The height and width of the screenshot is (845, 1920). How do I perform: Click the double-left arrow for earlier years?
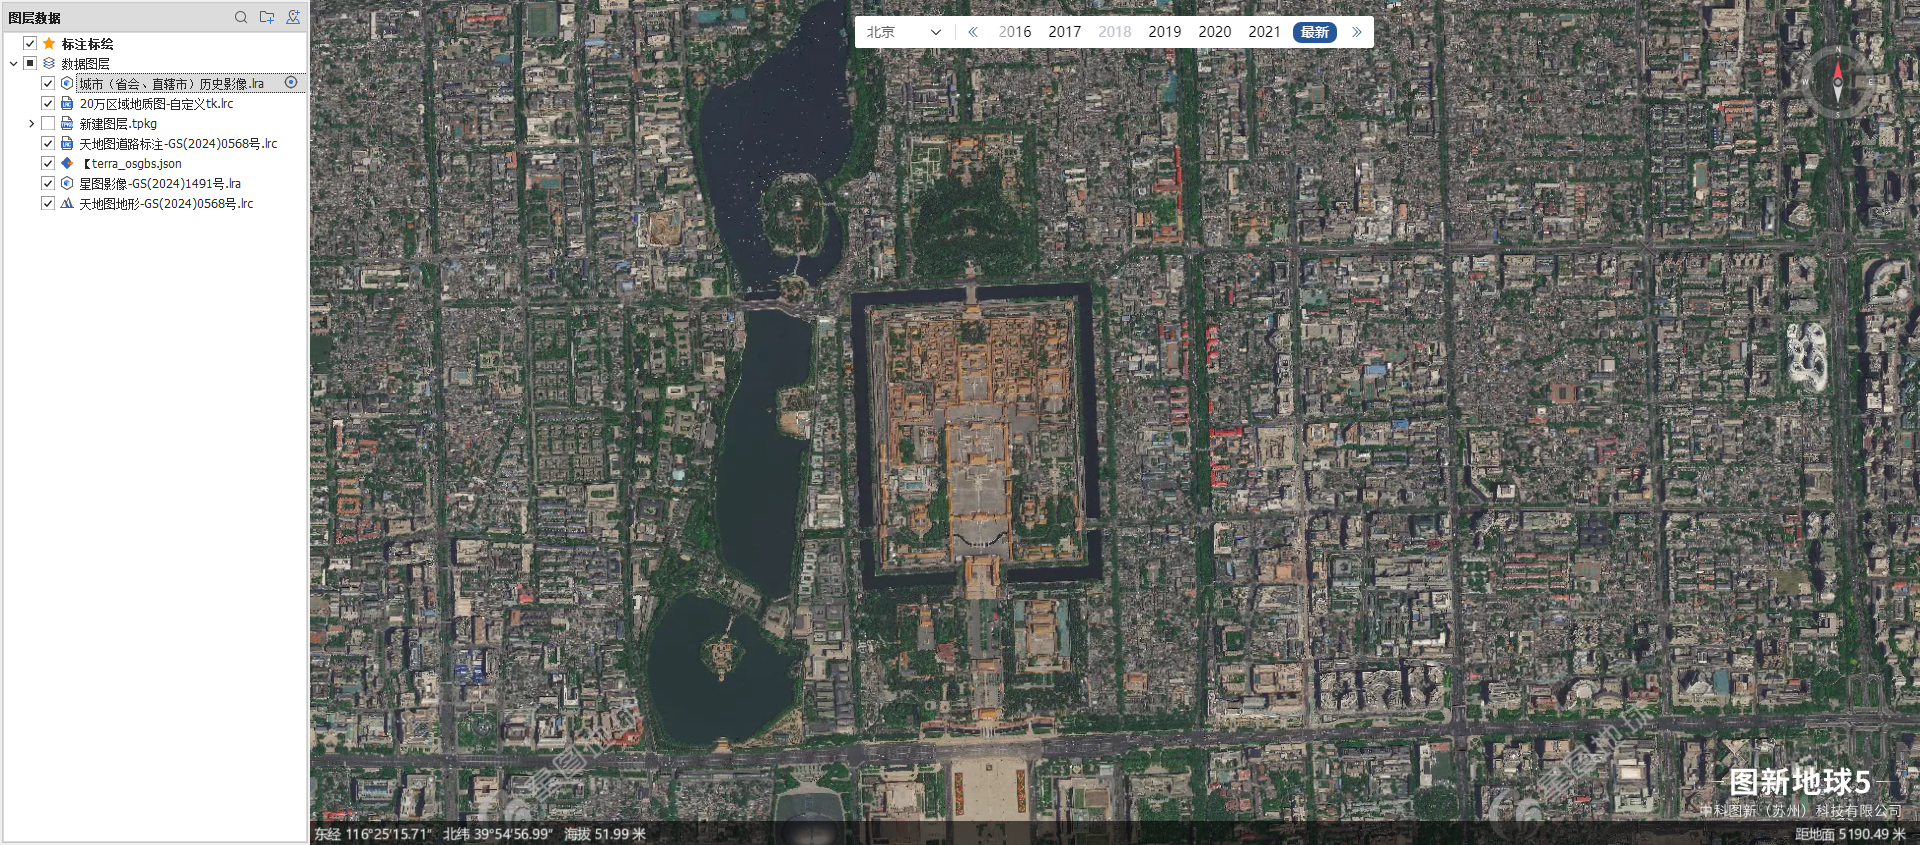973,32
